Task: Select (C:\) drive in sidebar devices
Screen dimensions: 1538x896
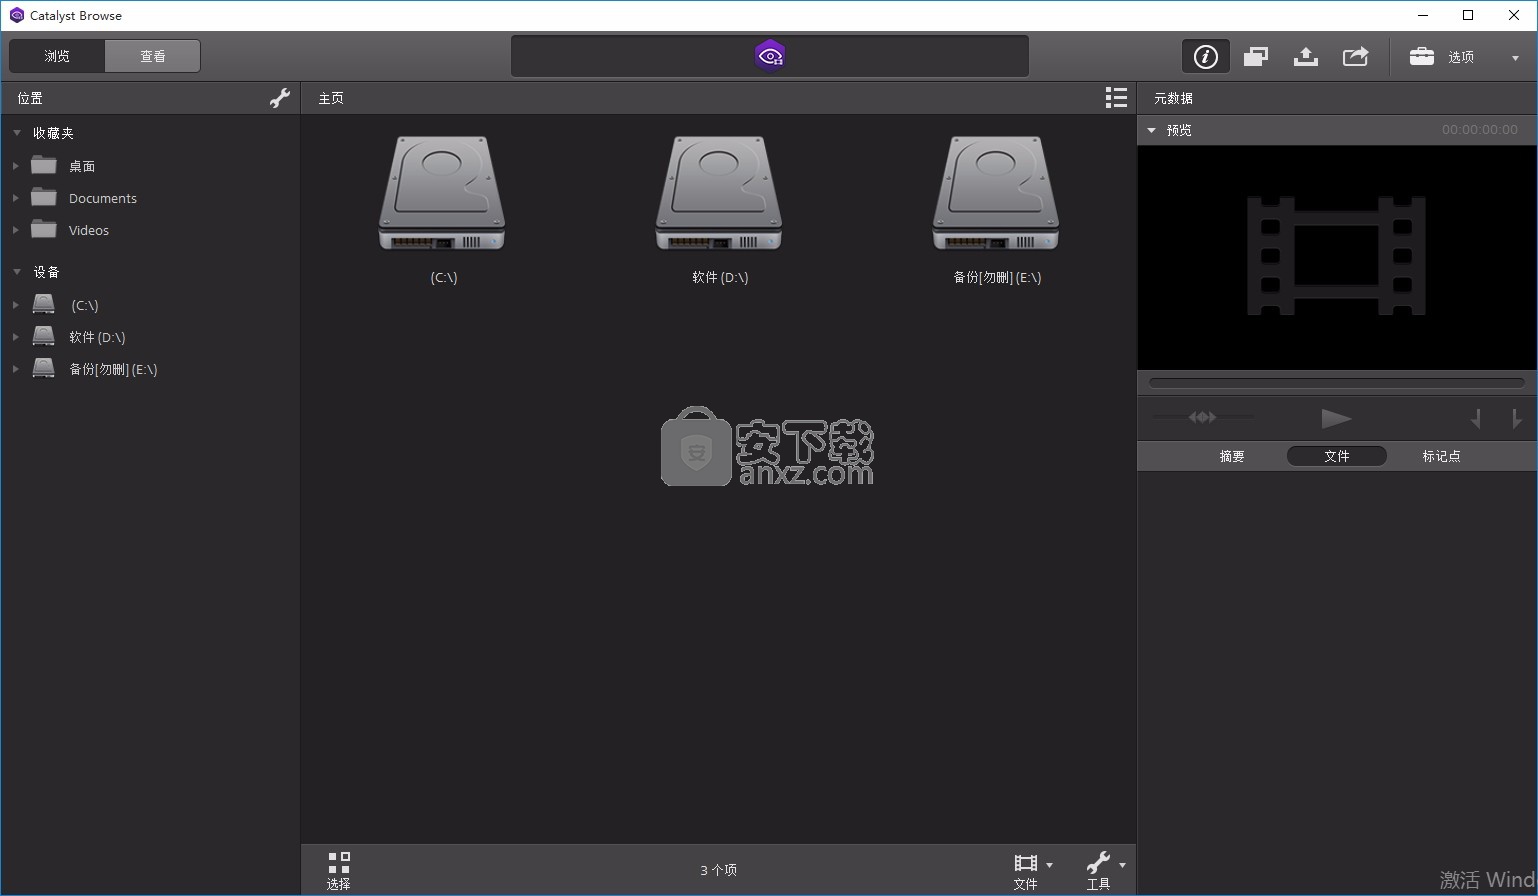Action: click(x=85, y=305)
